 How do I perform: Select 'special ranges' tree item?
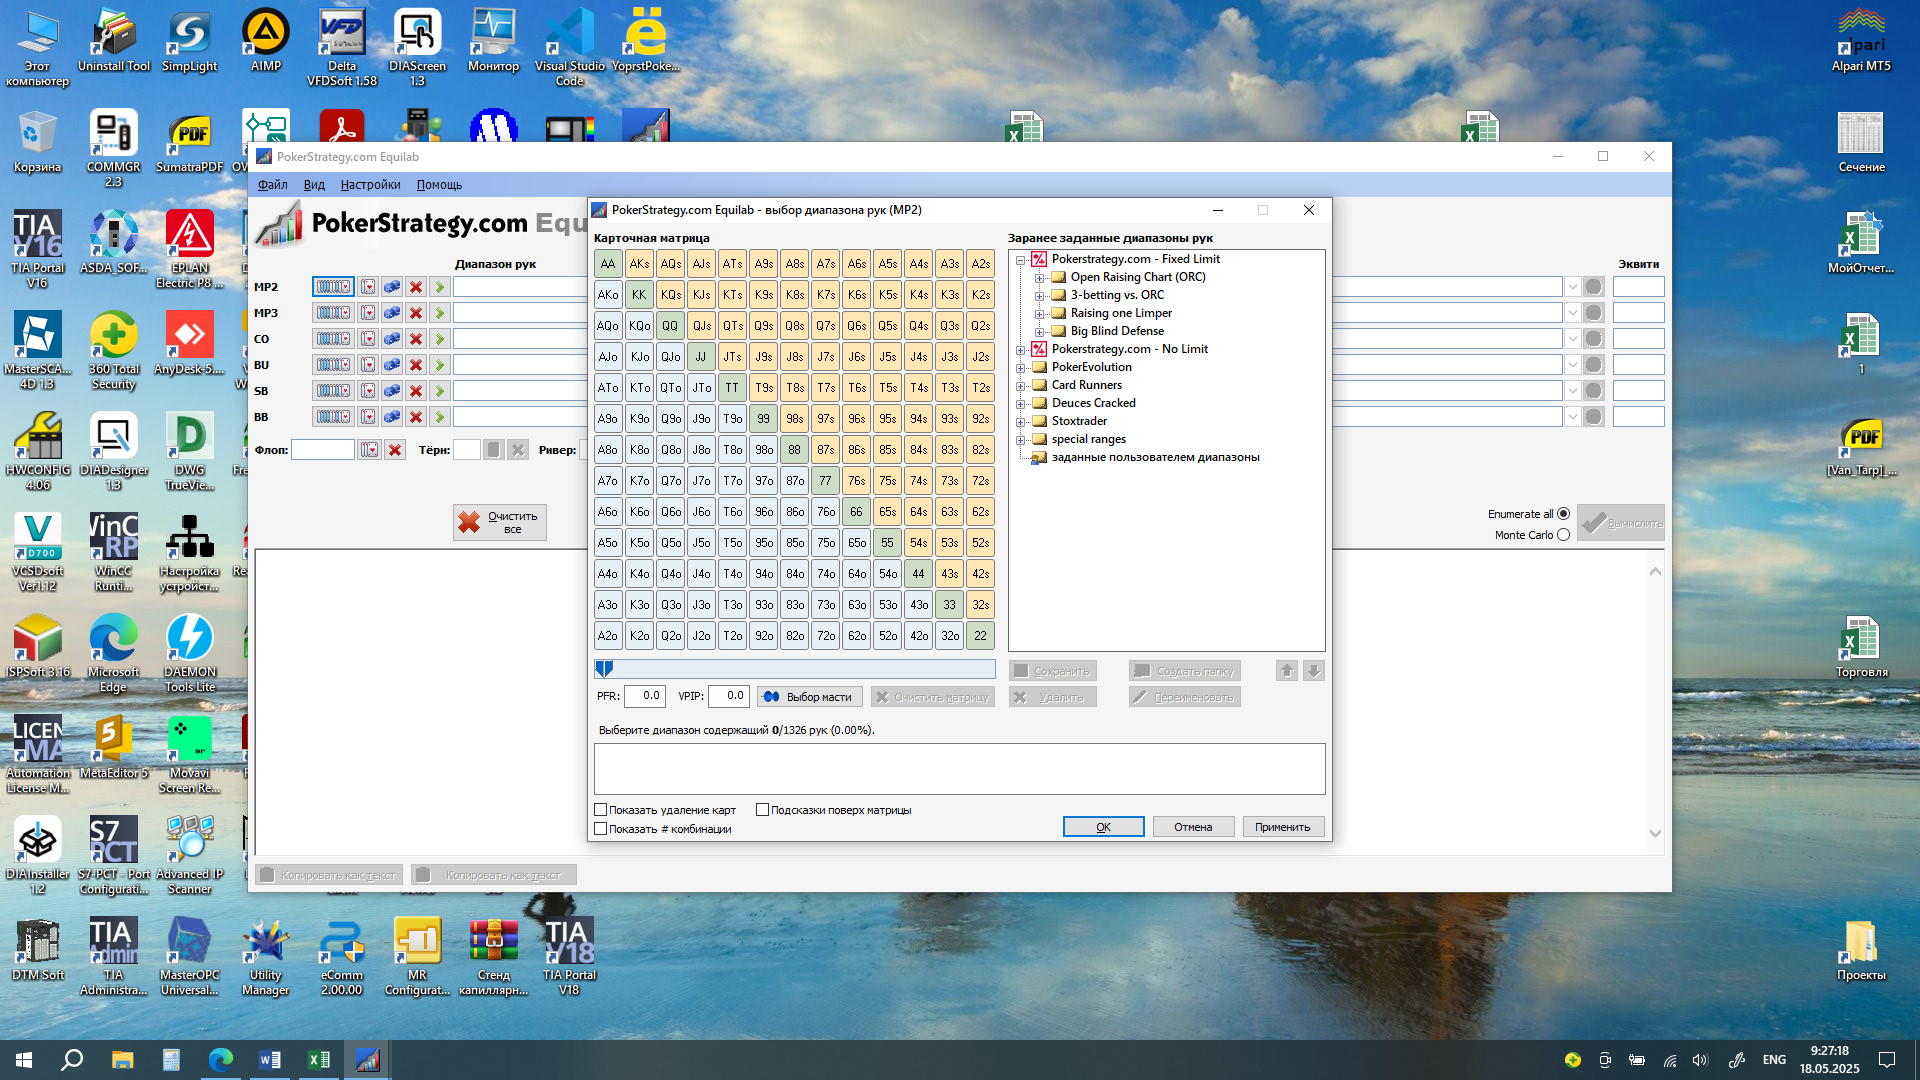(x=1088, y=439)
